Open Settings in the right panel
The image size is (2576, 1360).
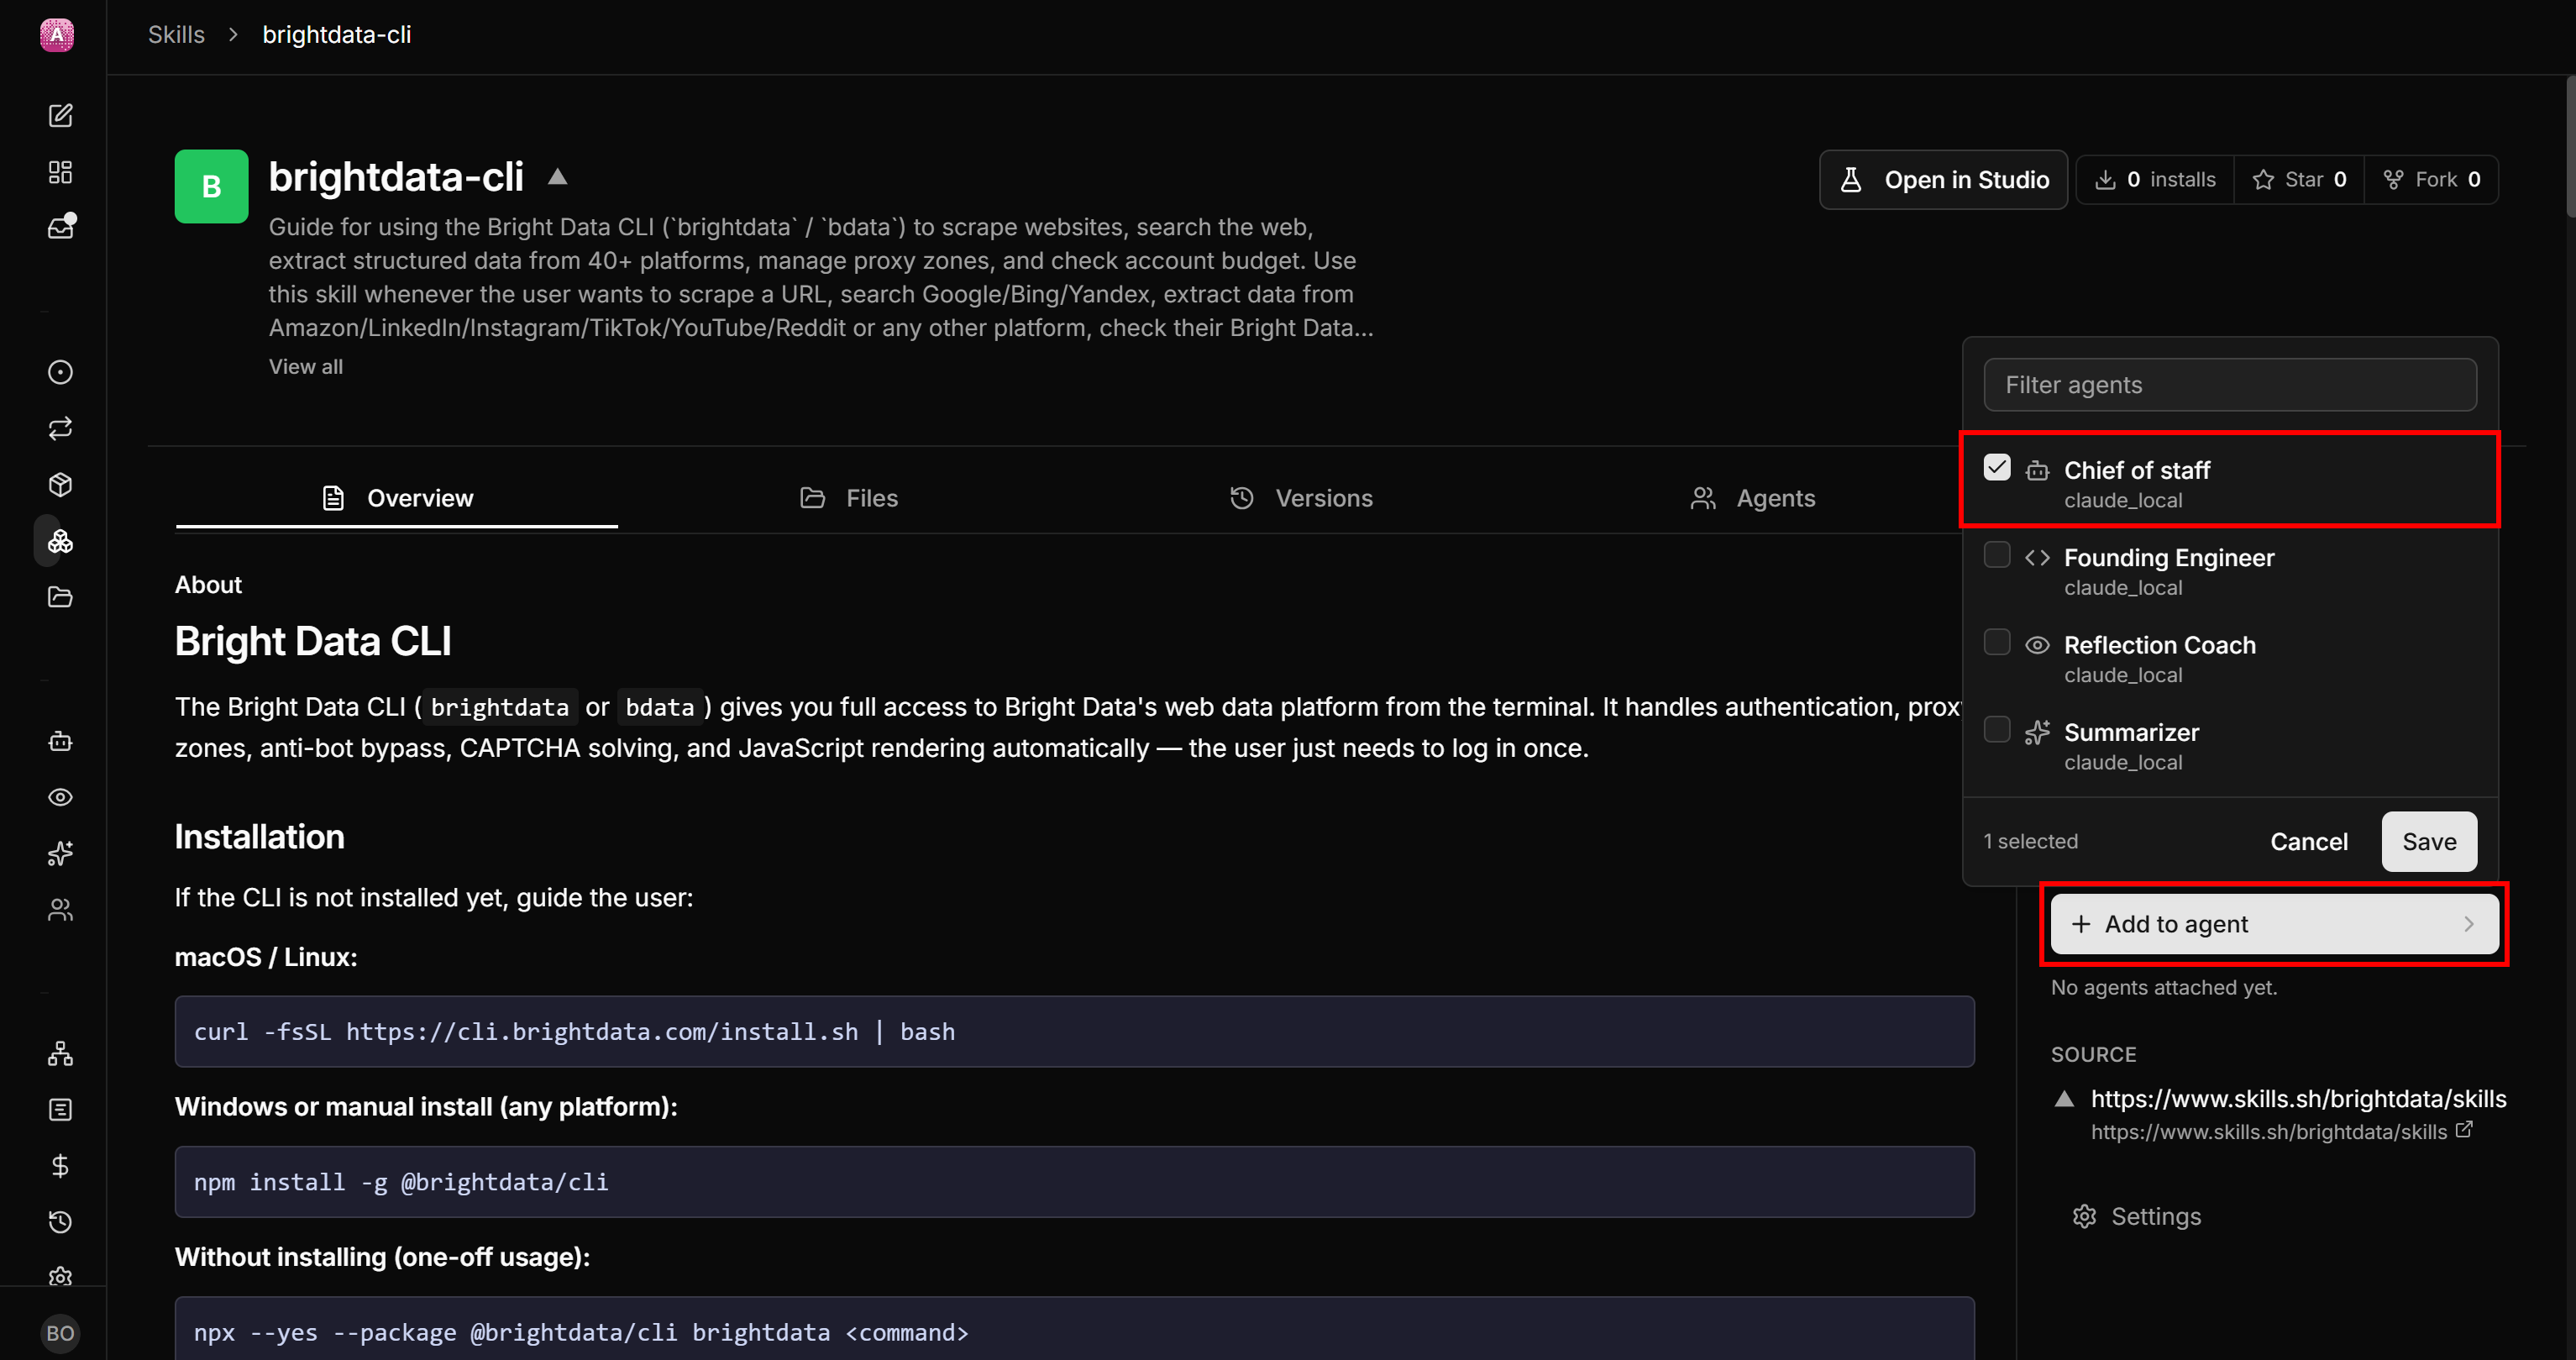point(2137,1217)
